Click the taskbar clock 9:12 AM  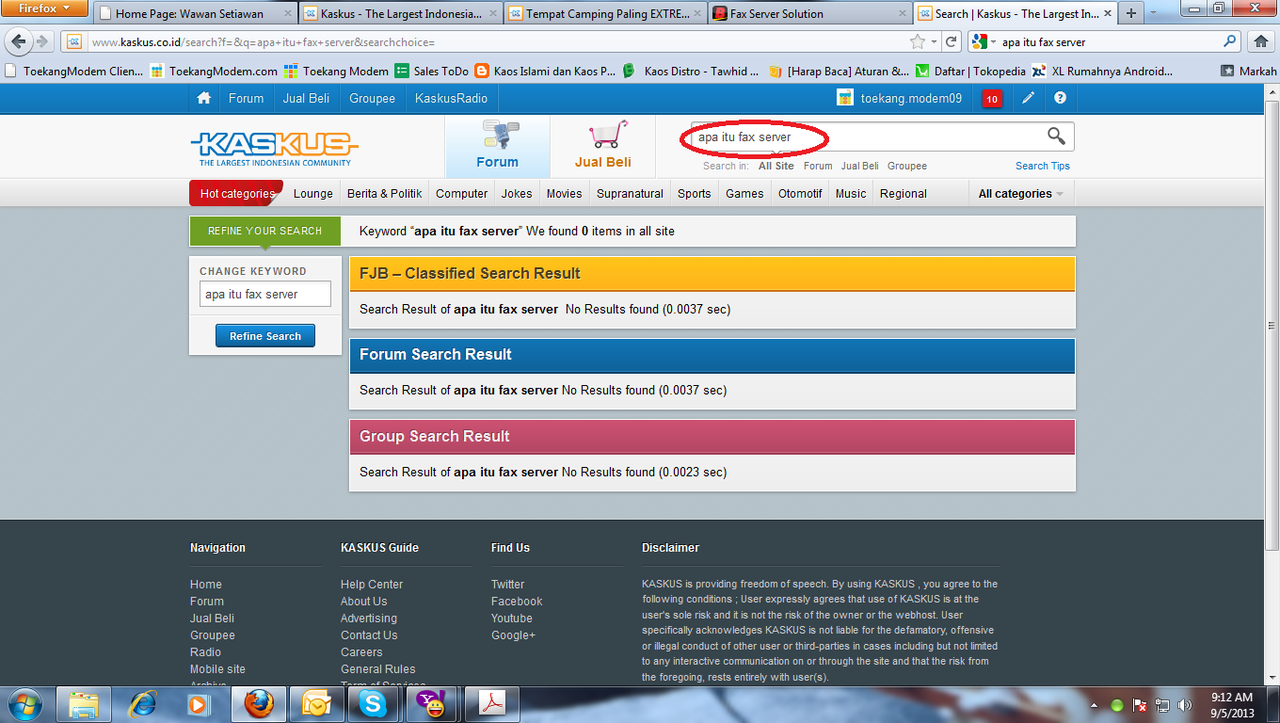point(1231,705)
